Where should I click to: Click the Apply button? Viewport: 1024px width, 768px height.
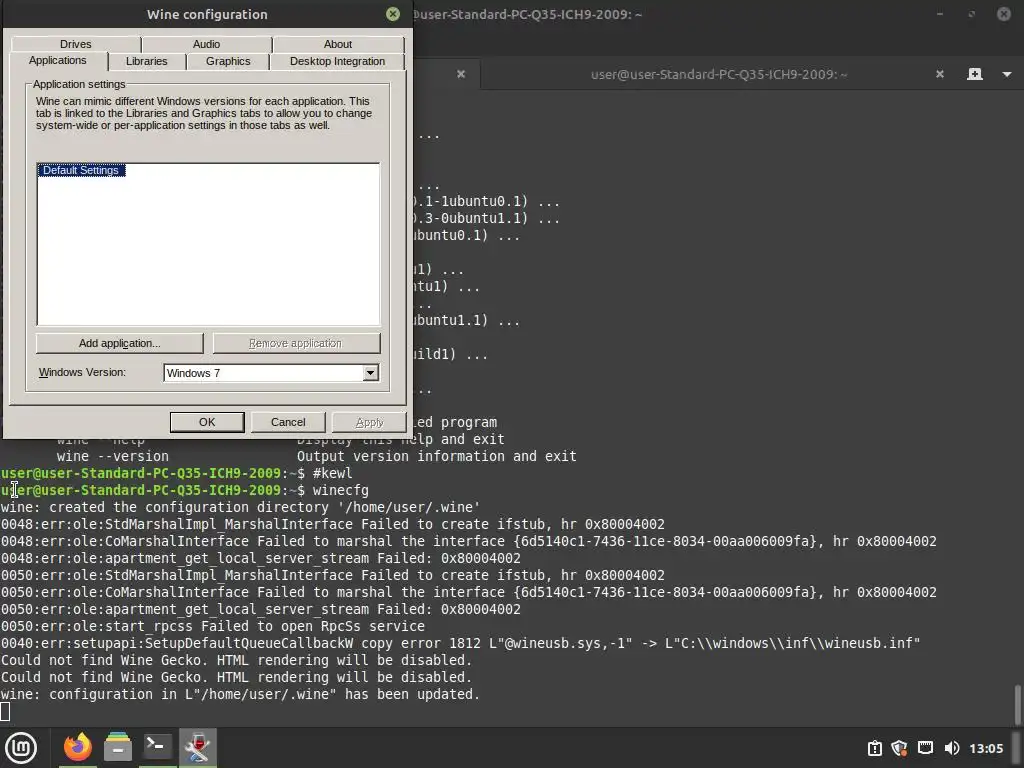coord(369,423)
